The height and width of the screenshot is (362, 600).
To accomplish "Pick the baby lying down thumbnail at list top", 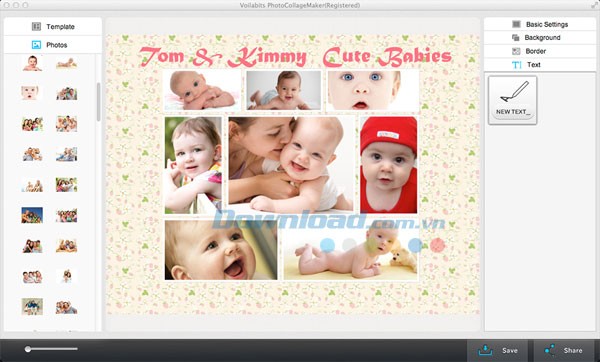I will click(x=67, y=63).
